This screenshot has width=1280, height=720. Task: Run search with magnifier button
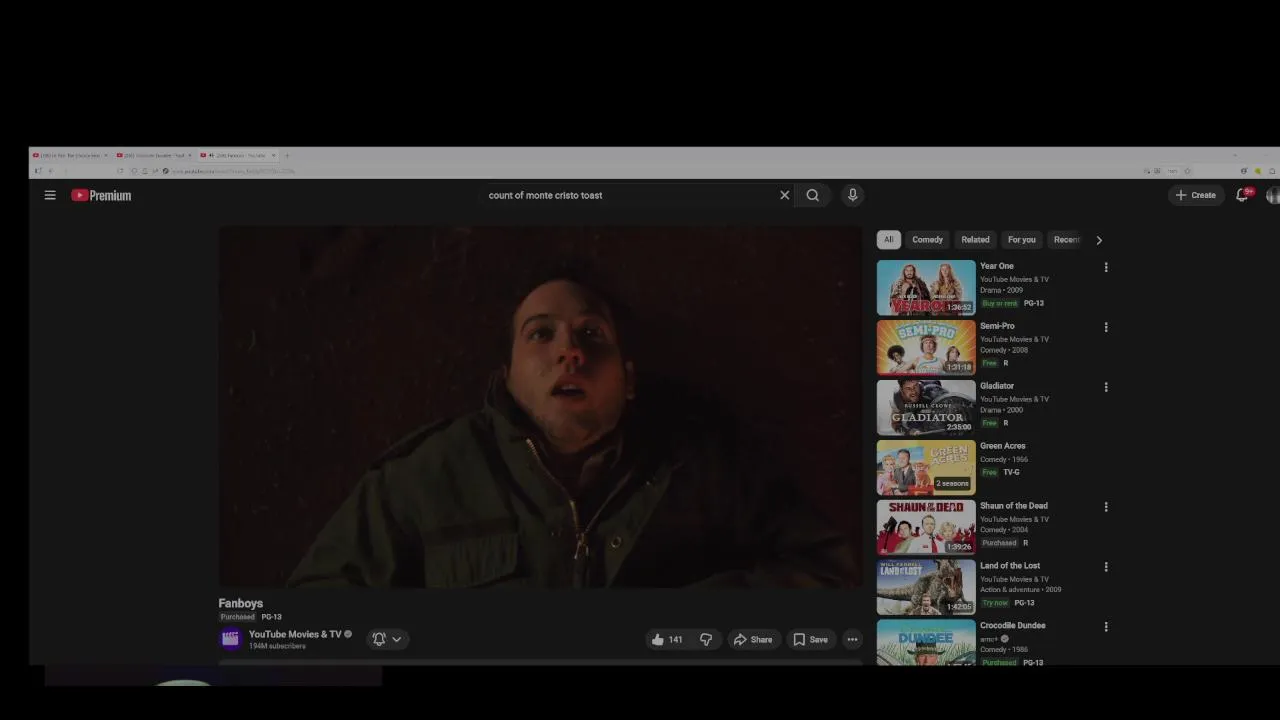[x=812, y=195]
